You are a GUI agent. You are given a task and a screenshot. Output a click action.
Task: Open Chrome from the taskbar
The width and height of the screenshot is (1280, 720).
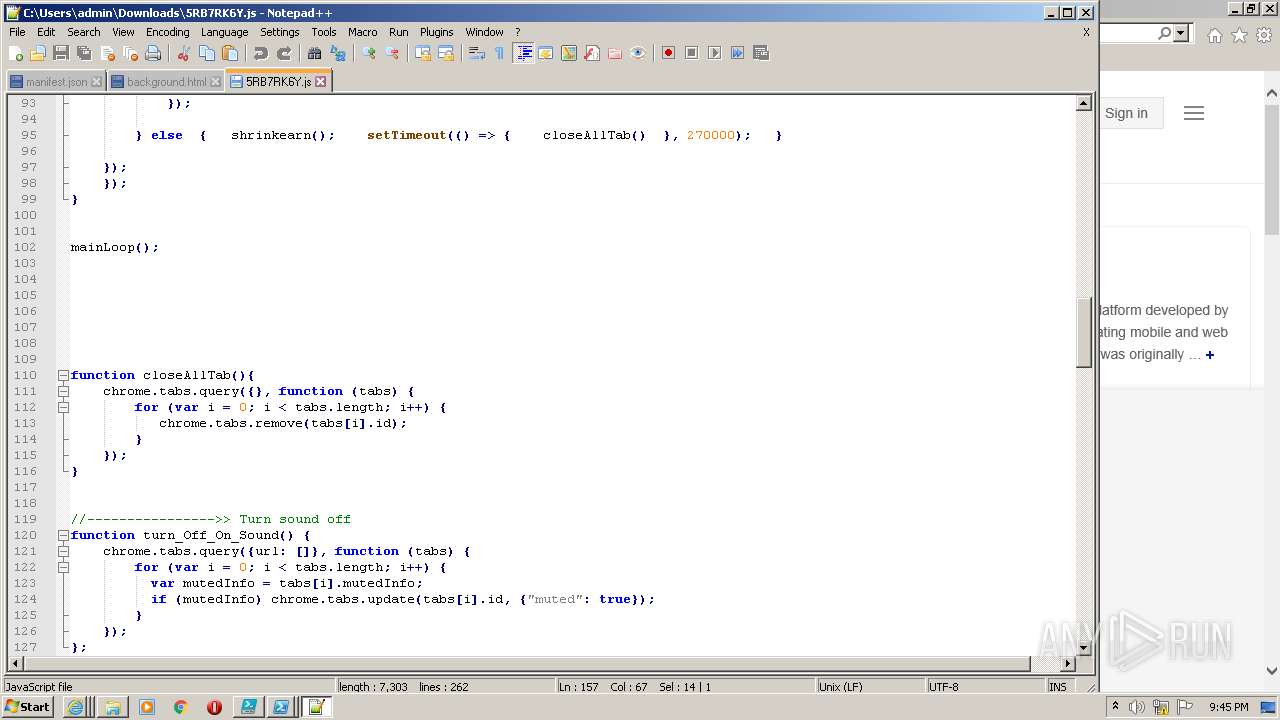click(180, 707)
